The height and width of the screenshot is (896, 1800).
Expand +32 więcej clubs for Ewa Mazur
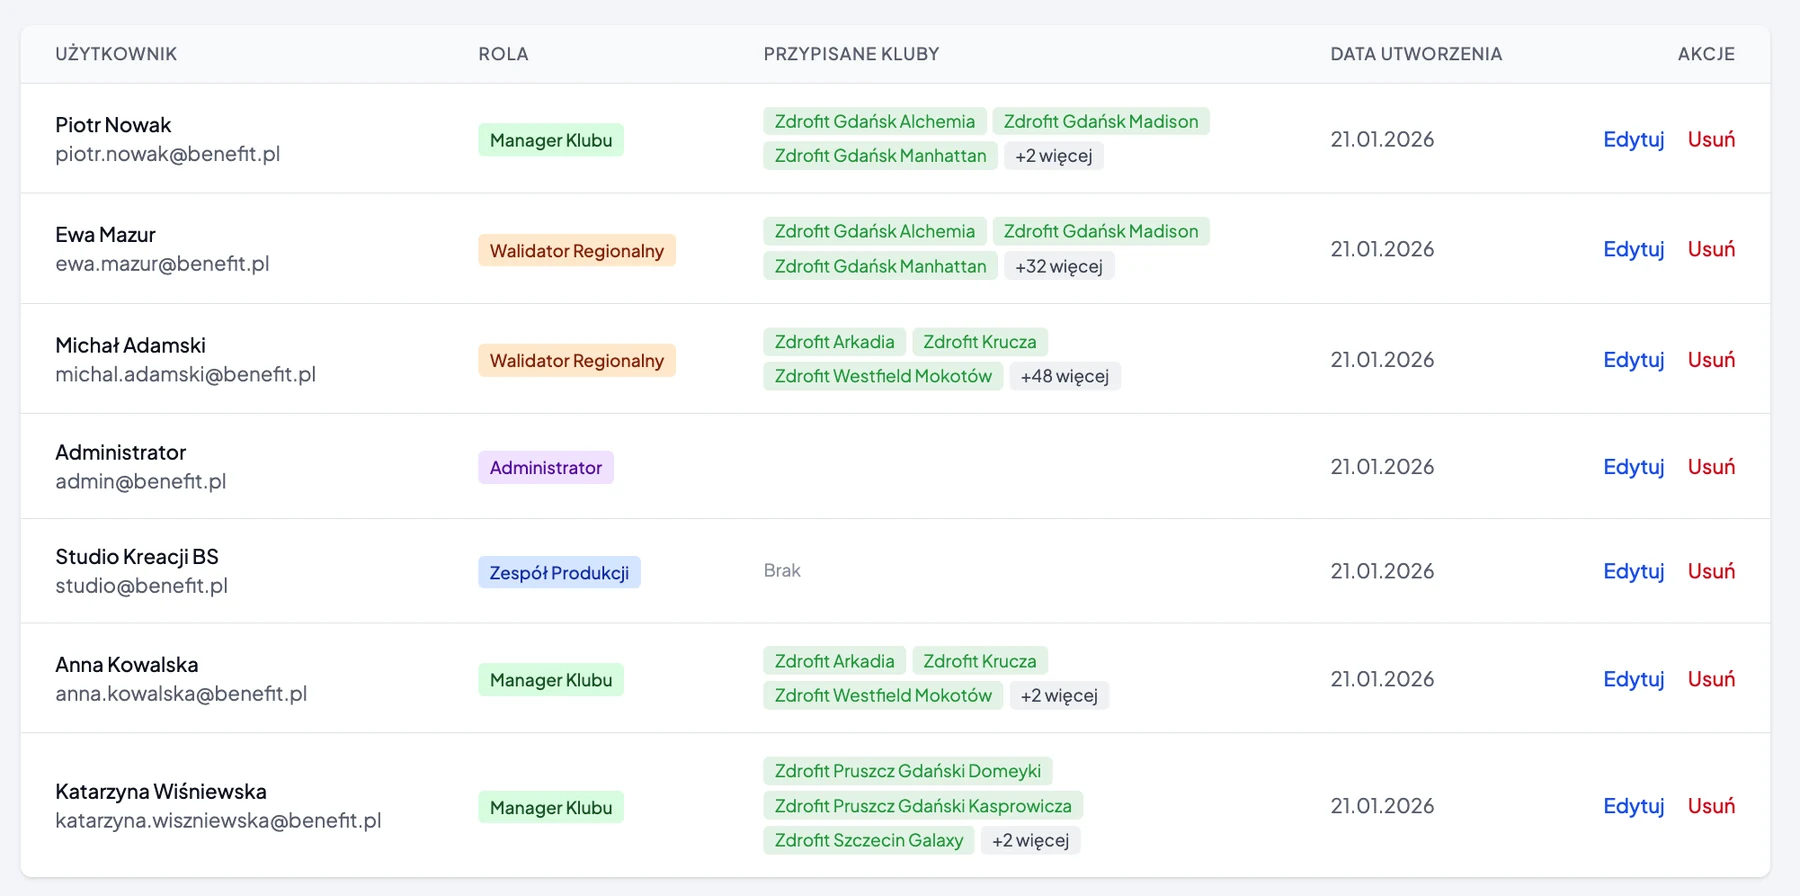pyautogui.click(x=1059, y=266)
